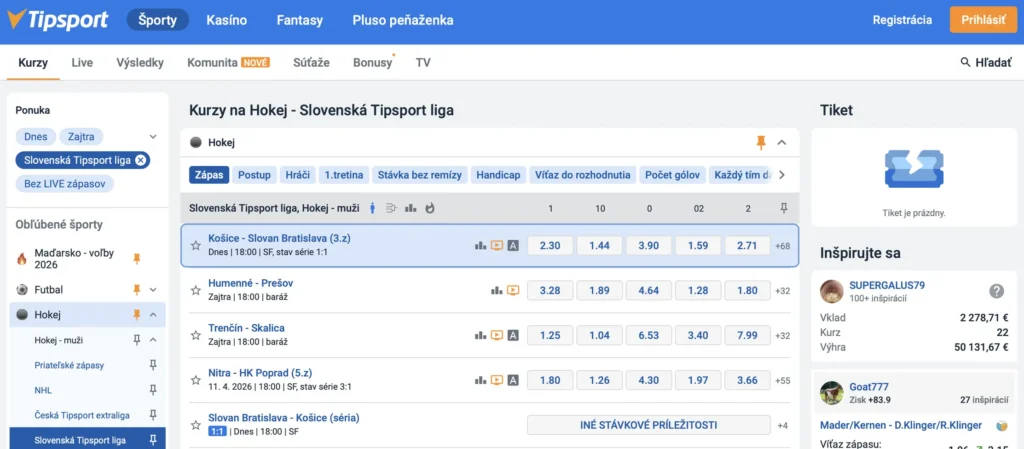
Task: Click the A icon for Trenčín - Skalica
Action: pos(513,335)
